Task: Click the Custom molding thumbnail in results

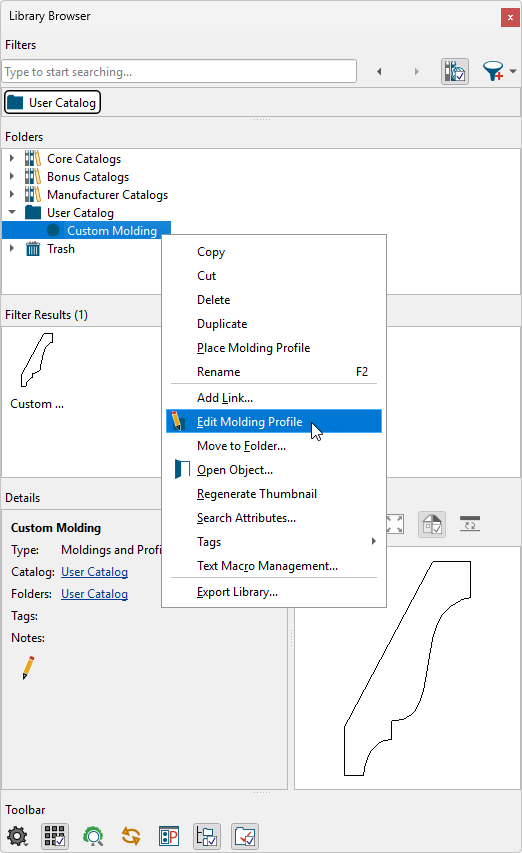Action: click(x=37, y=360)
